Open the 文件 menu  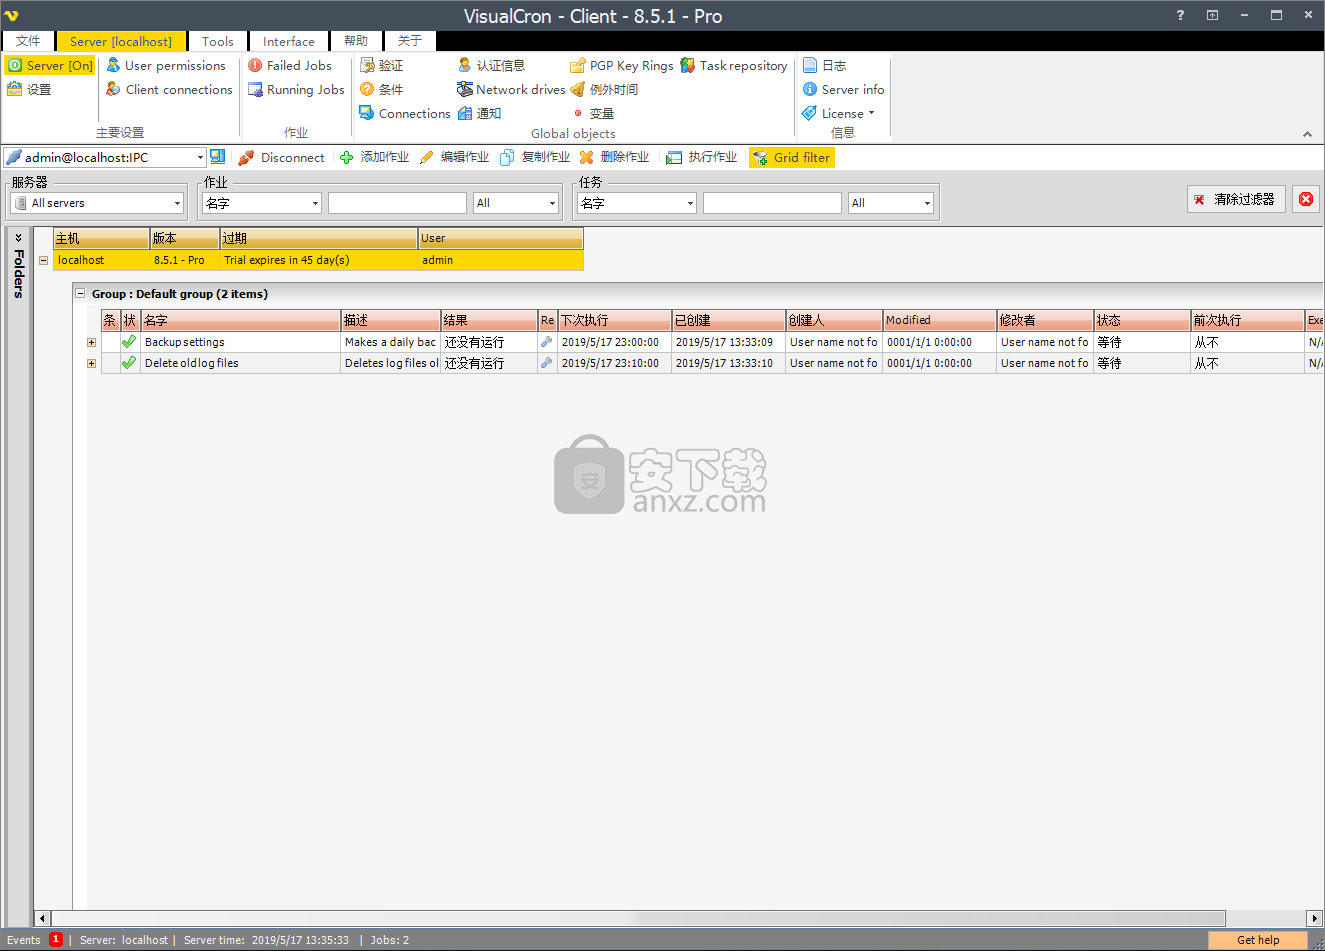(28, 41)
